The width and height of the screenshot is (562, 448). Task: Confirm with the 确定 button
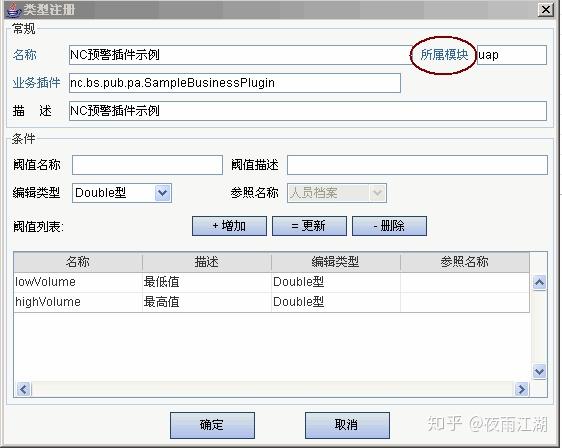(212, 425)
